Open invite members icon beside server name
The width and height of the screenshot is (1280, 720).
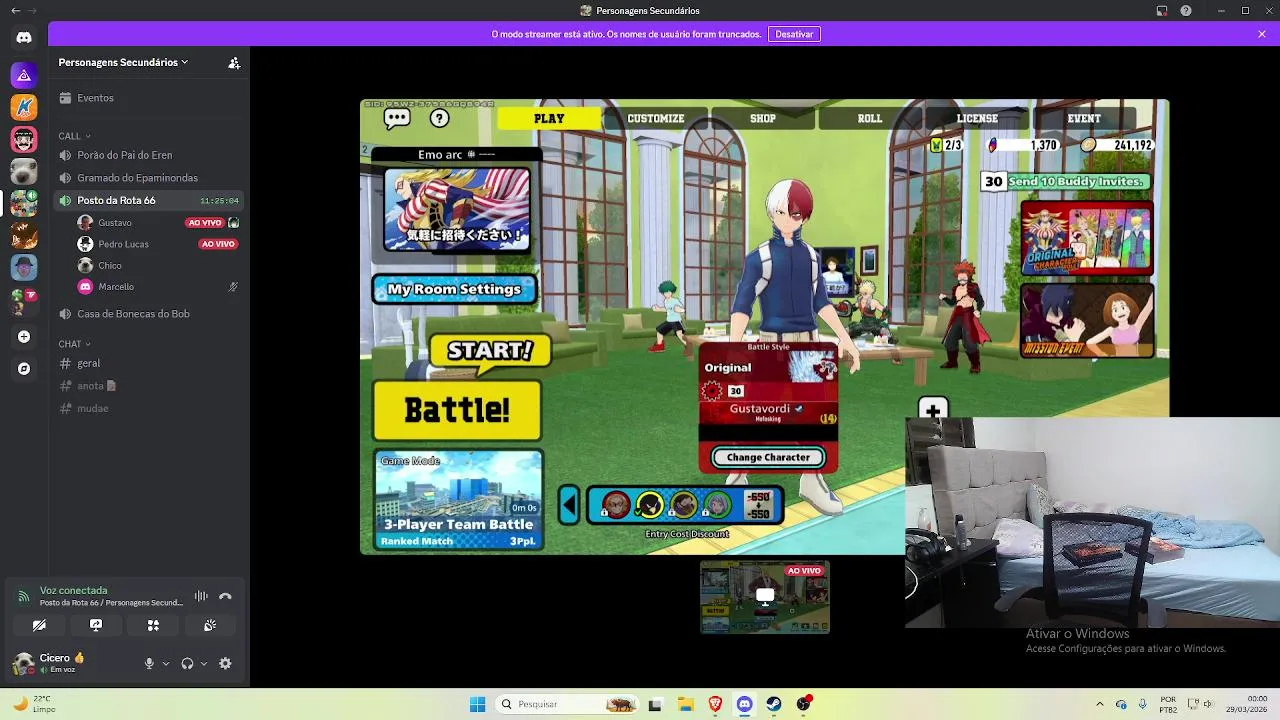tap(234, 62)
